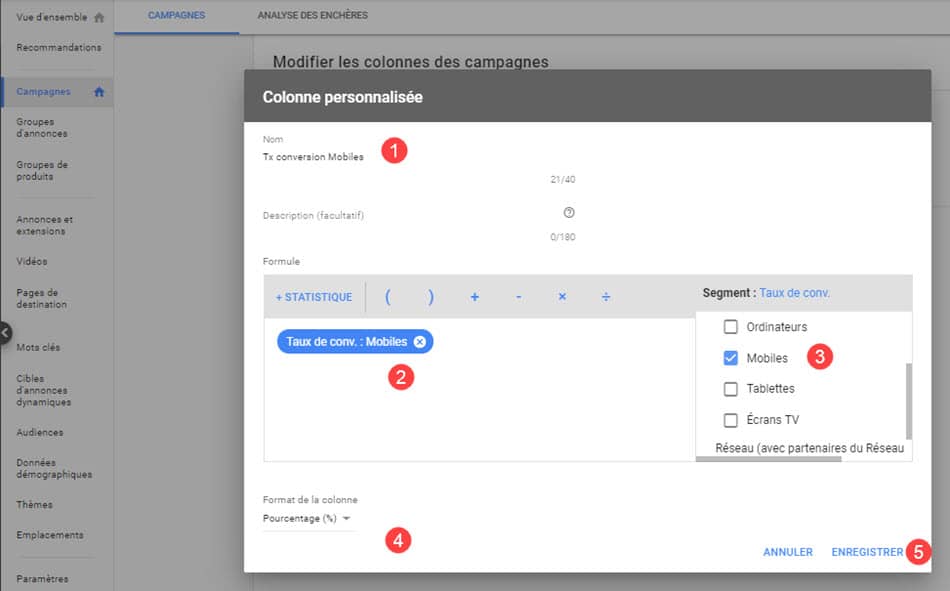Click + STATISTIQUE to add a metric
The height and width of the screenshot is (591, 950).
[314, 297]
